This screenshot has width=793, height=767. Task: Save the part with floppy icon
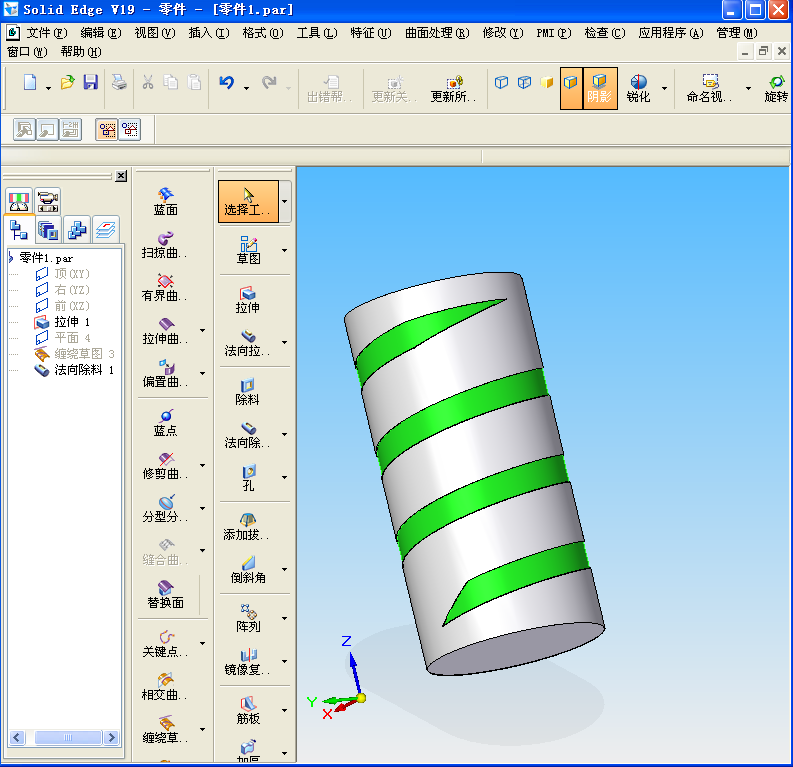[x=91, y=82]
